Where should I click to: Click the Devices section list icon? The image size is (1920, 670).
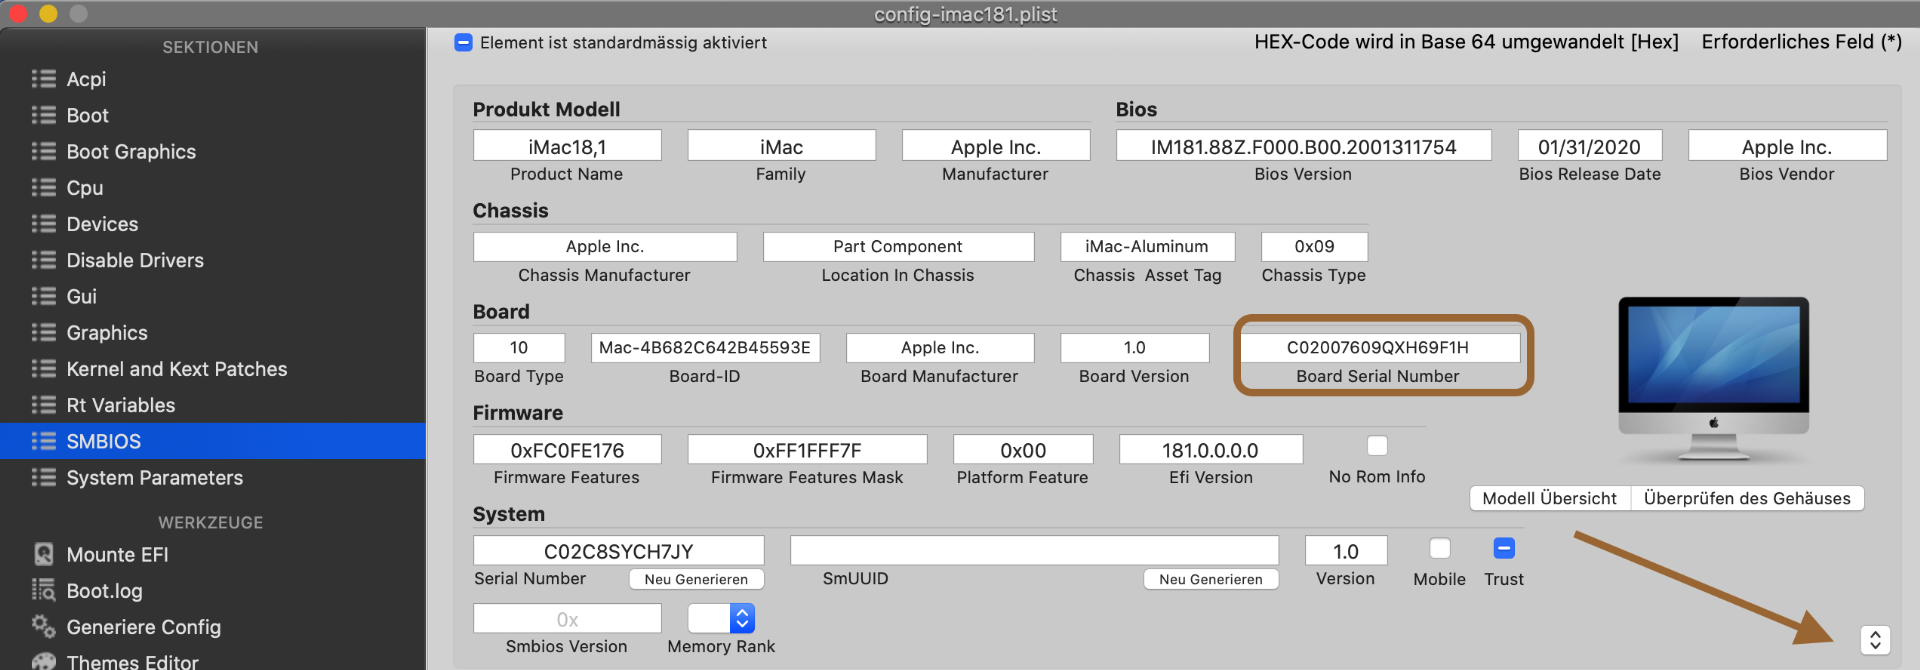[x=43, y=224]
